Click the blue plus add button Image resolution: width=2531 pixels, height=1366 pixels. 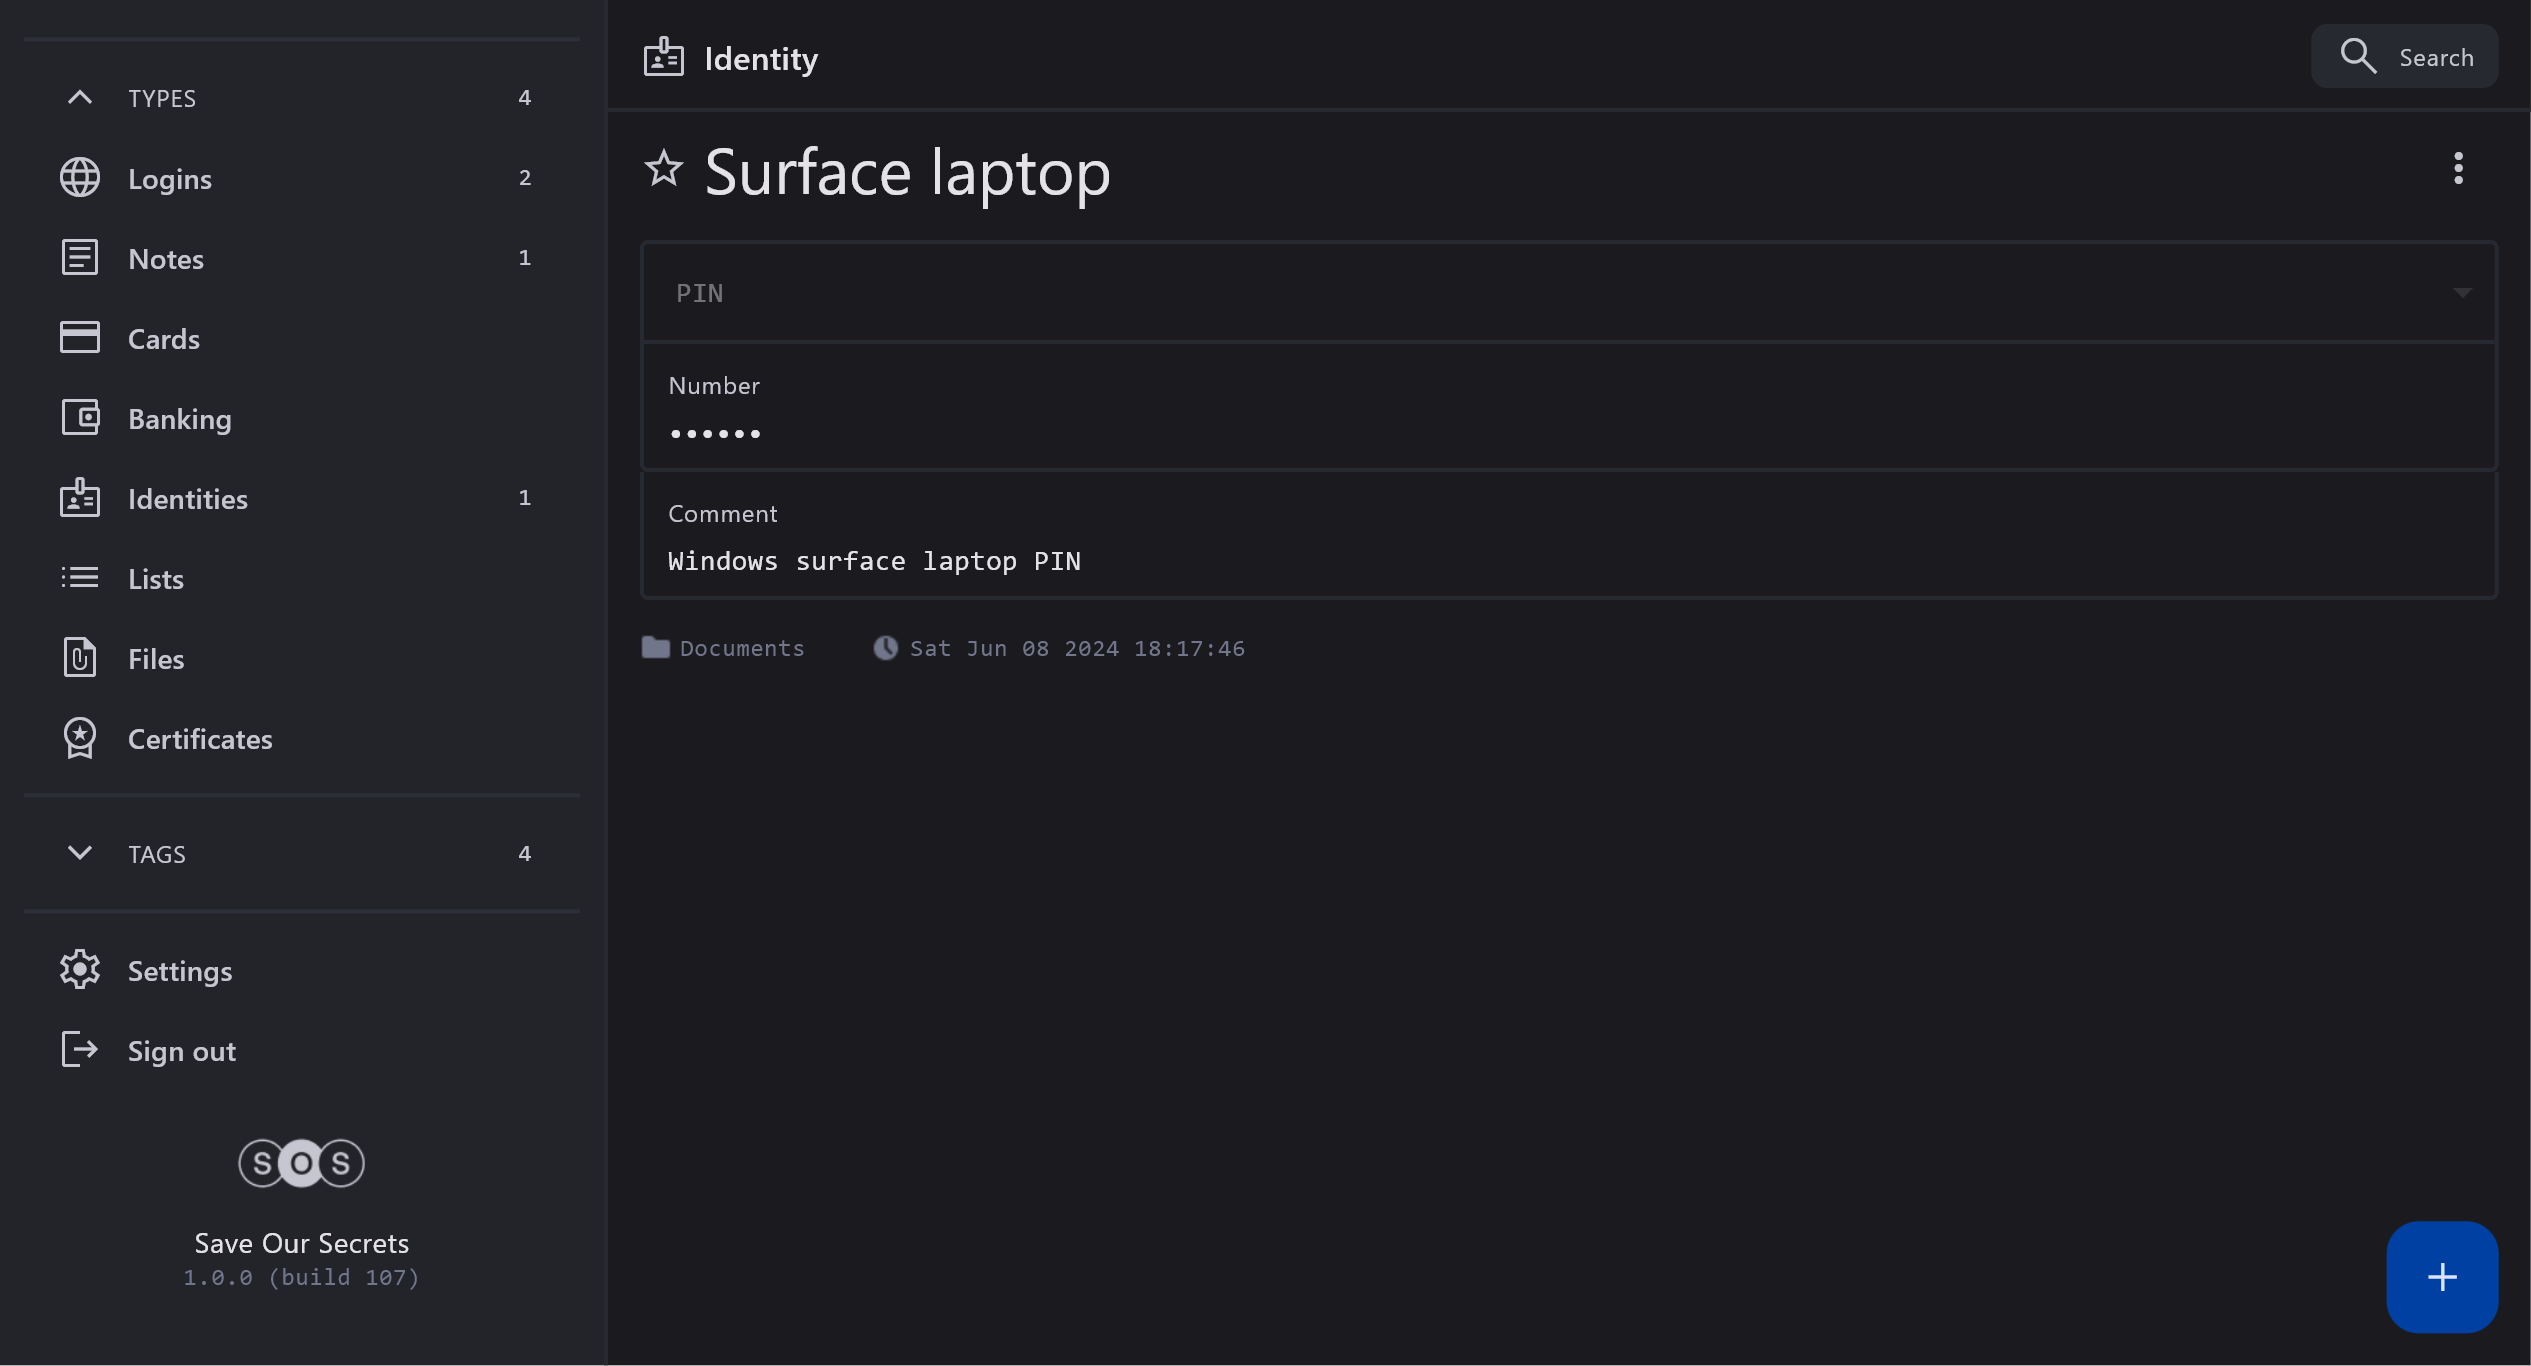click(2441, 1276)
